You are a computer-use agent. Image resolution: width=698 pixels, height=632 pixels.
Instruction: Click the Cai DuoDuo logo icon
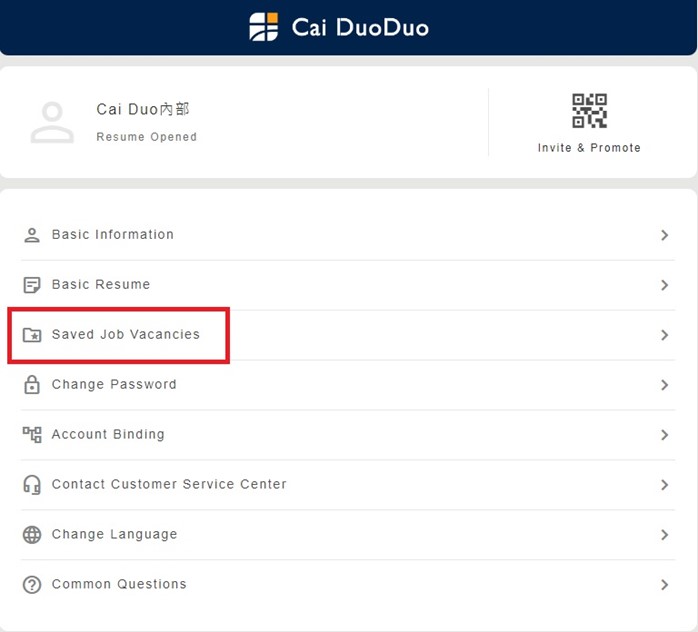click(x=264, y=27)
